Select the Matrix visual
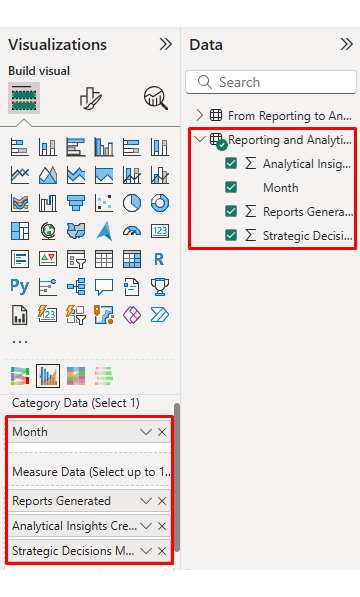This screenshot has height=597, width=360. [132, 259]
